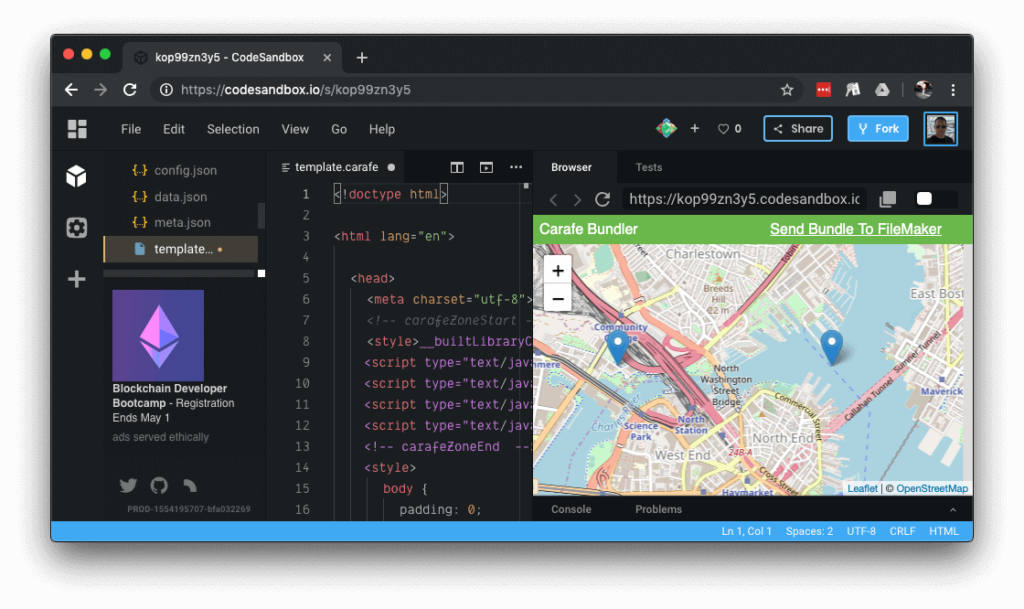Open the sandbox configuration gear icon

[x=76, y=228]
